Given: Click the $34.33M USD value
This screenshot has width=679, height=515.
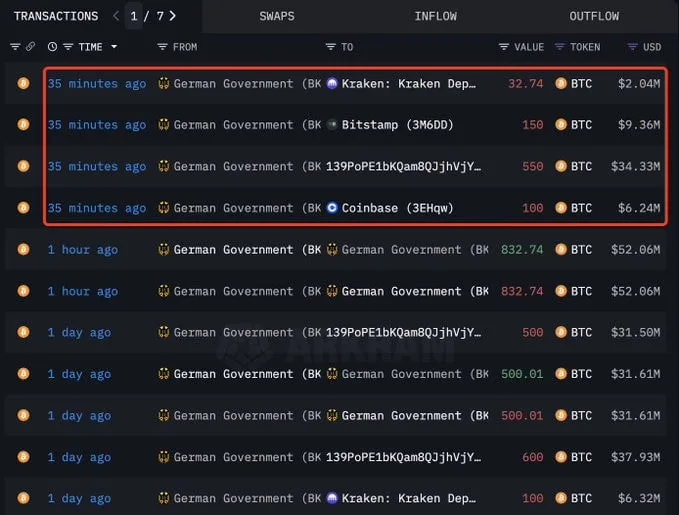Looking at the screenshot, I should (635, 167).
